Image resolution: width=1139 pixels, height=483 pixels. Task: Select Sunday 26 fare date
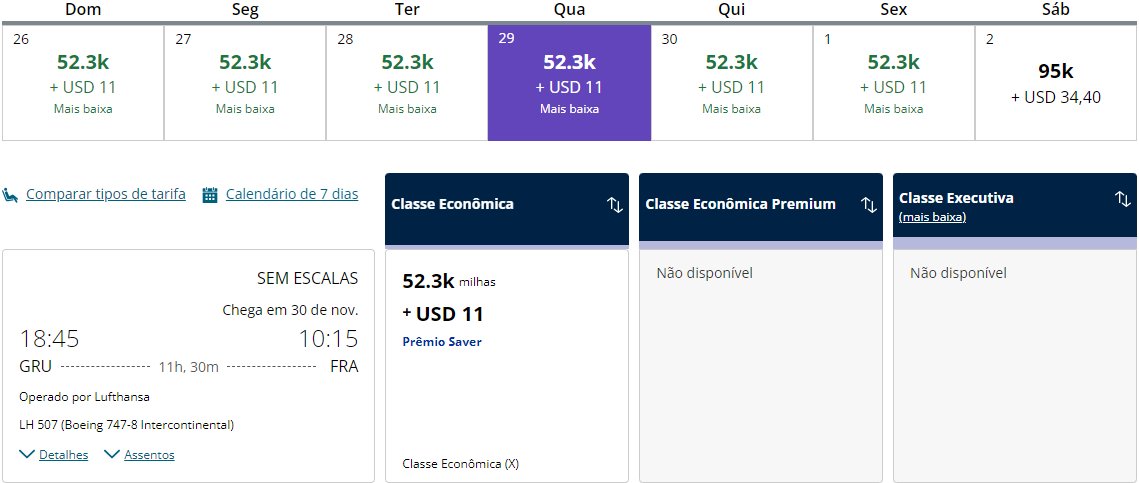click(x=83, y=83)
